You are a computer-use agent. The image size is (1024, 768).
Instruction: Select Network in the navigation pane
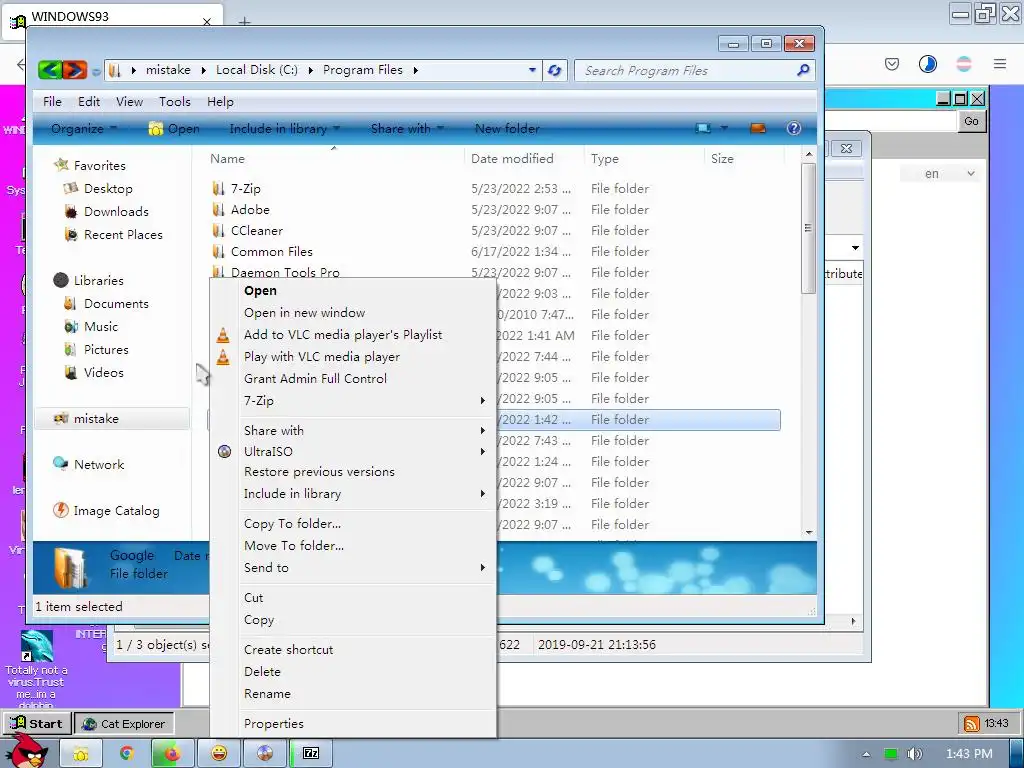[89, 464]
